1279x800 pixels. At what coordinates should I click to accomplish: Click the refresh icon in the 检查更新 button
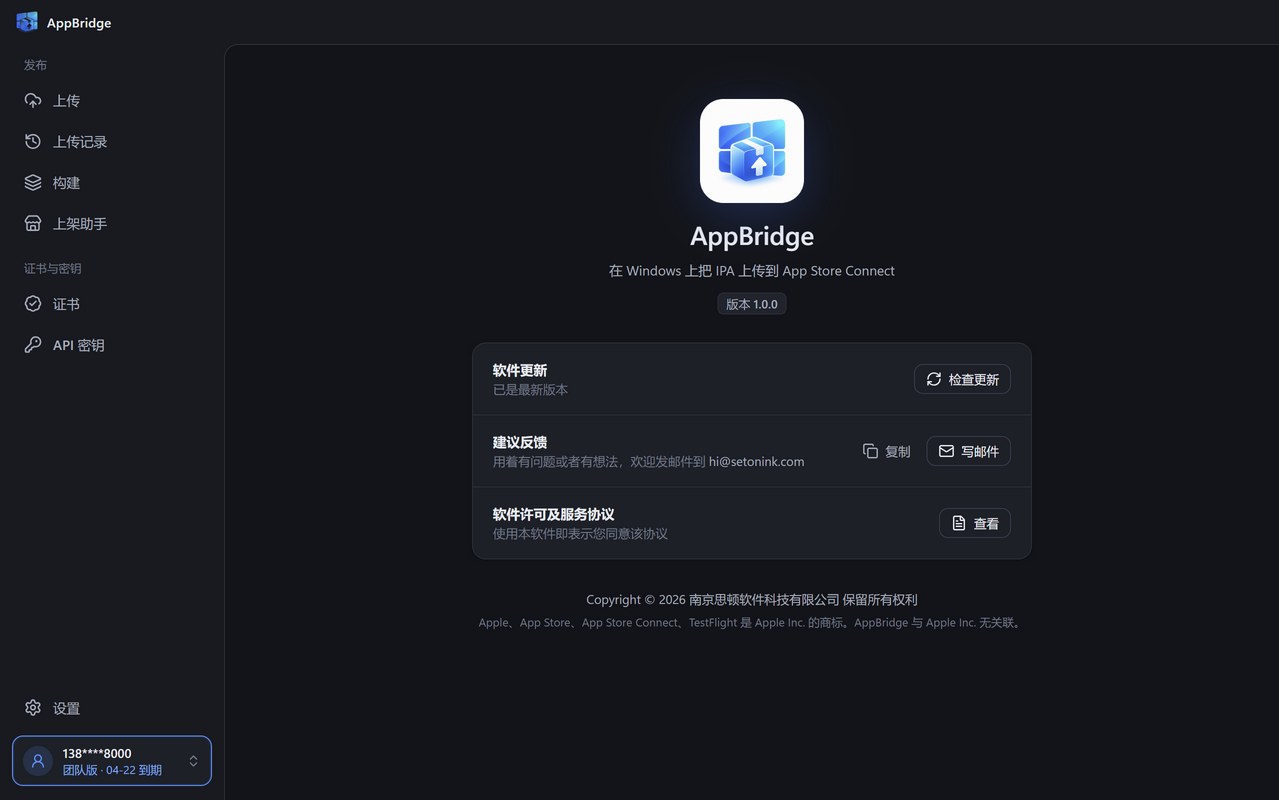point(934,379)
